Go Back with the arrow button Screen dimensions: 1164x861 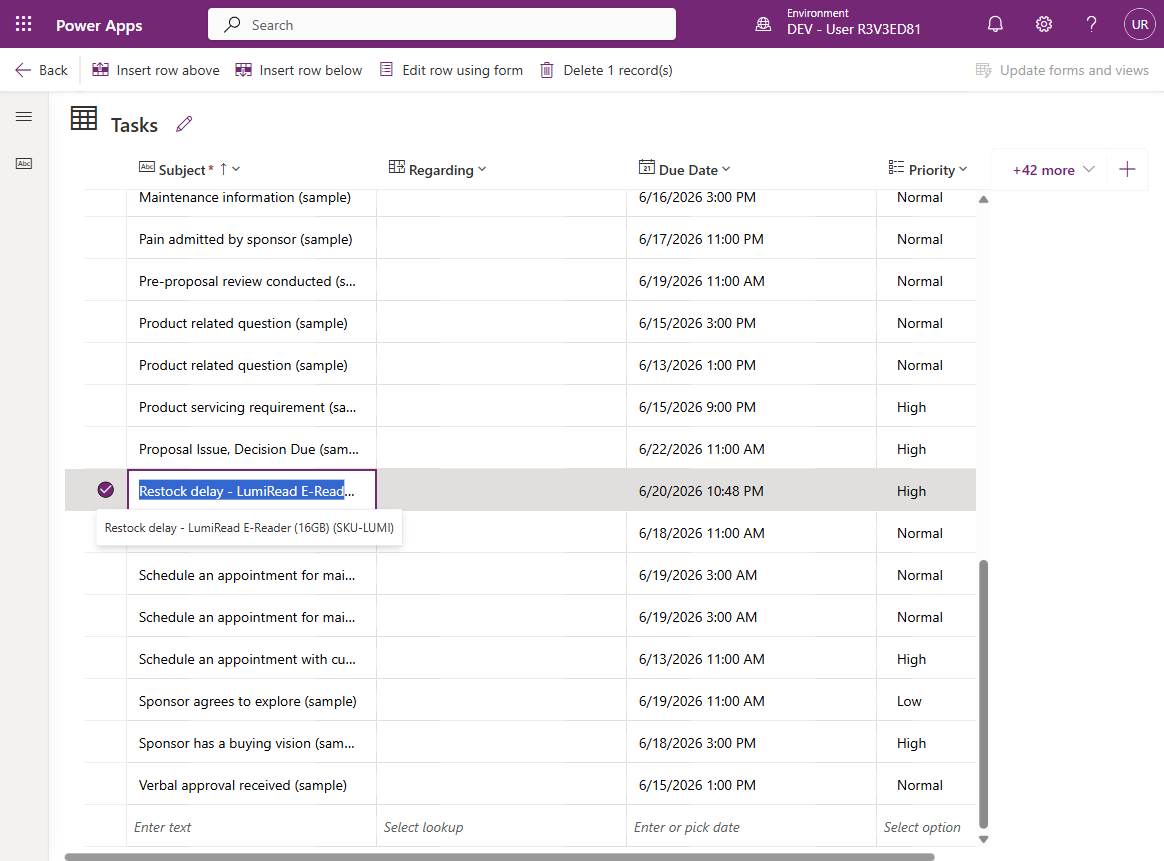[41, 70]
